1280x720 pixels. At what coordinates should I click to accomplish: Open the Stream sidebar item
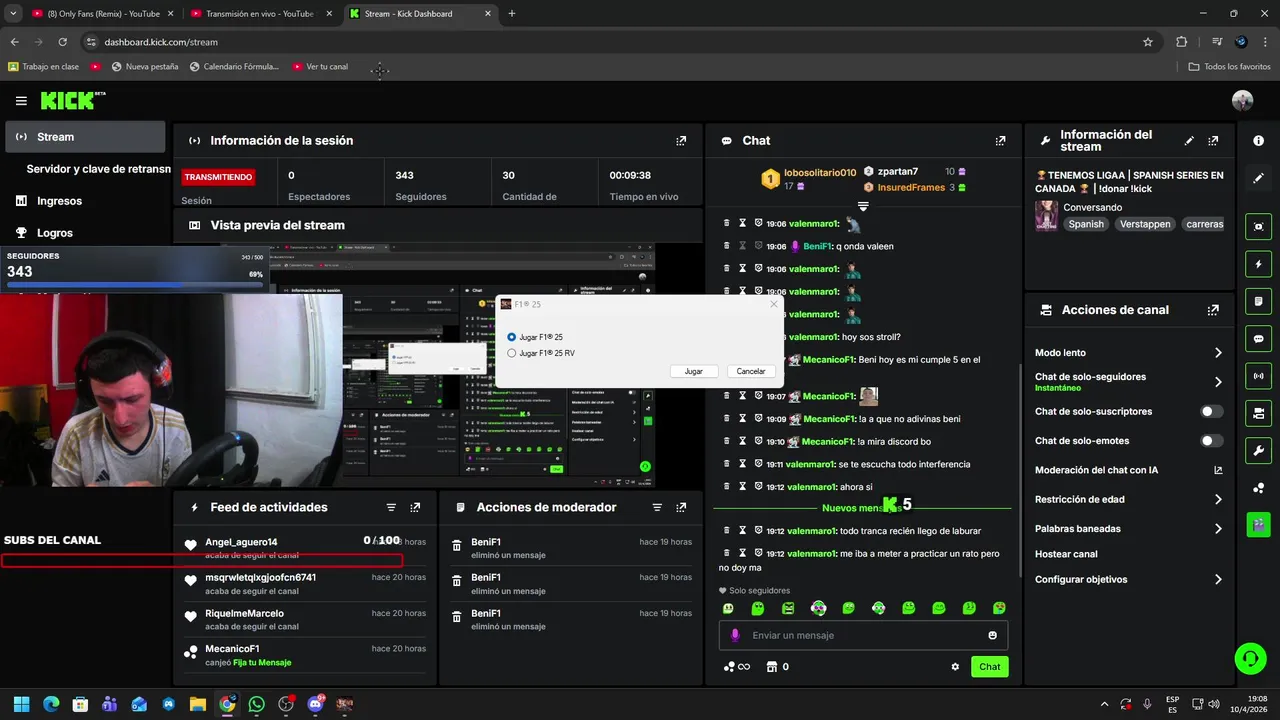pyautogui.click(x=85, y=137)
